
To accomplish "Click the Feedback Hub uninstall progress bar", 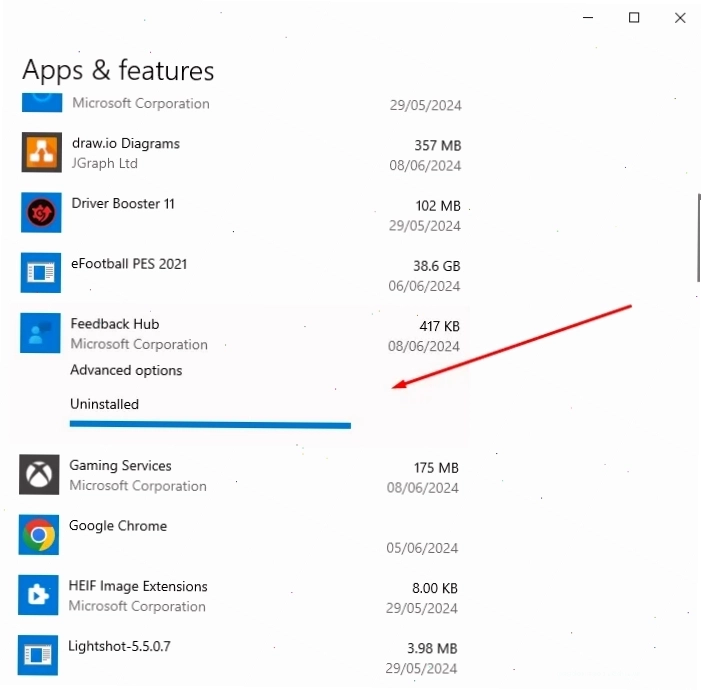I will tap(211, 424).
